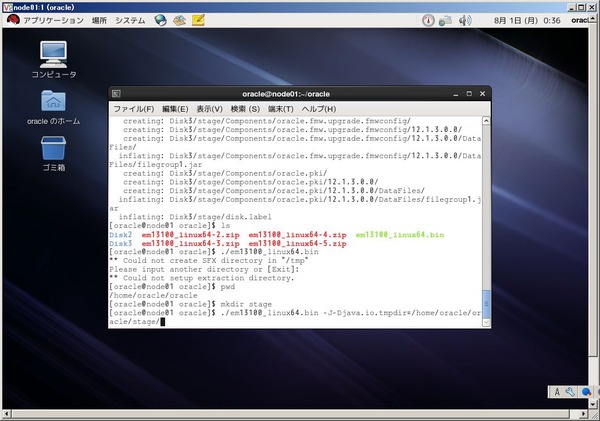Screen dimensions: 600x421
Task: Click the VNC window title icon
Action: (x=7, y=7)
